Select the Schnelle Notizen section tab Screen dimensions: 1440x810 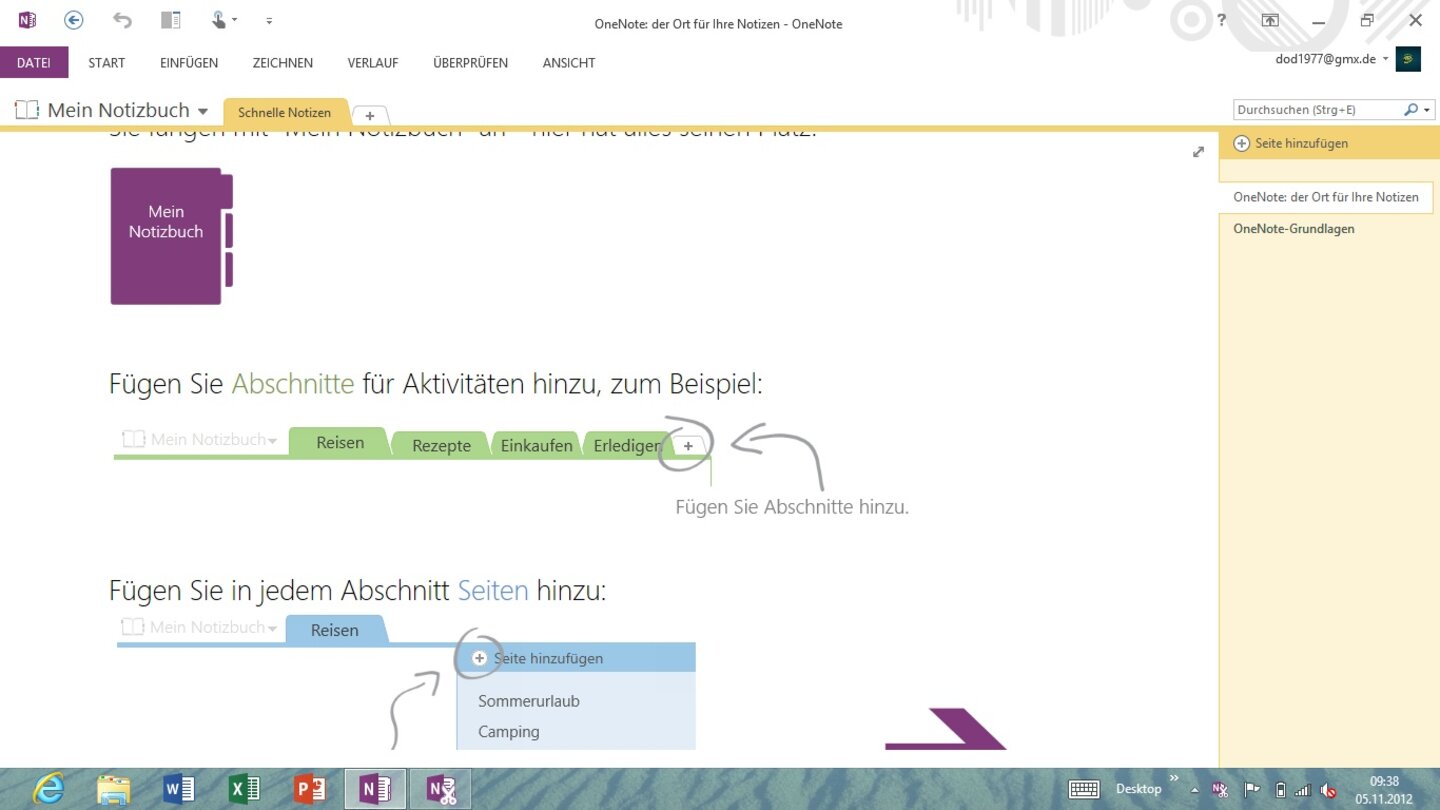(x=285, y=112)
